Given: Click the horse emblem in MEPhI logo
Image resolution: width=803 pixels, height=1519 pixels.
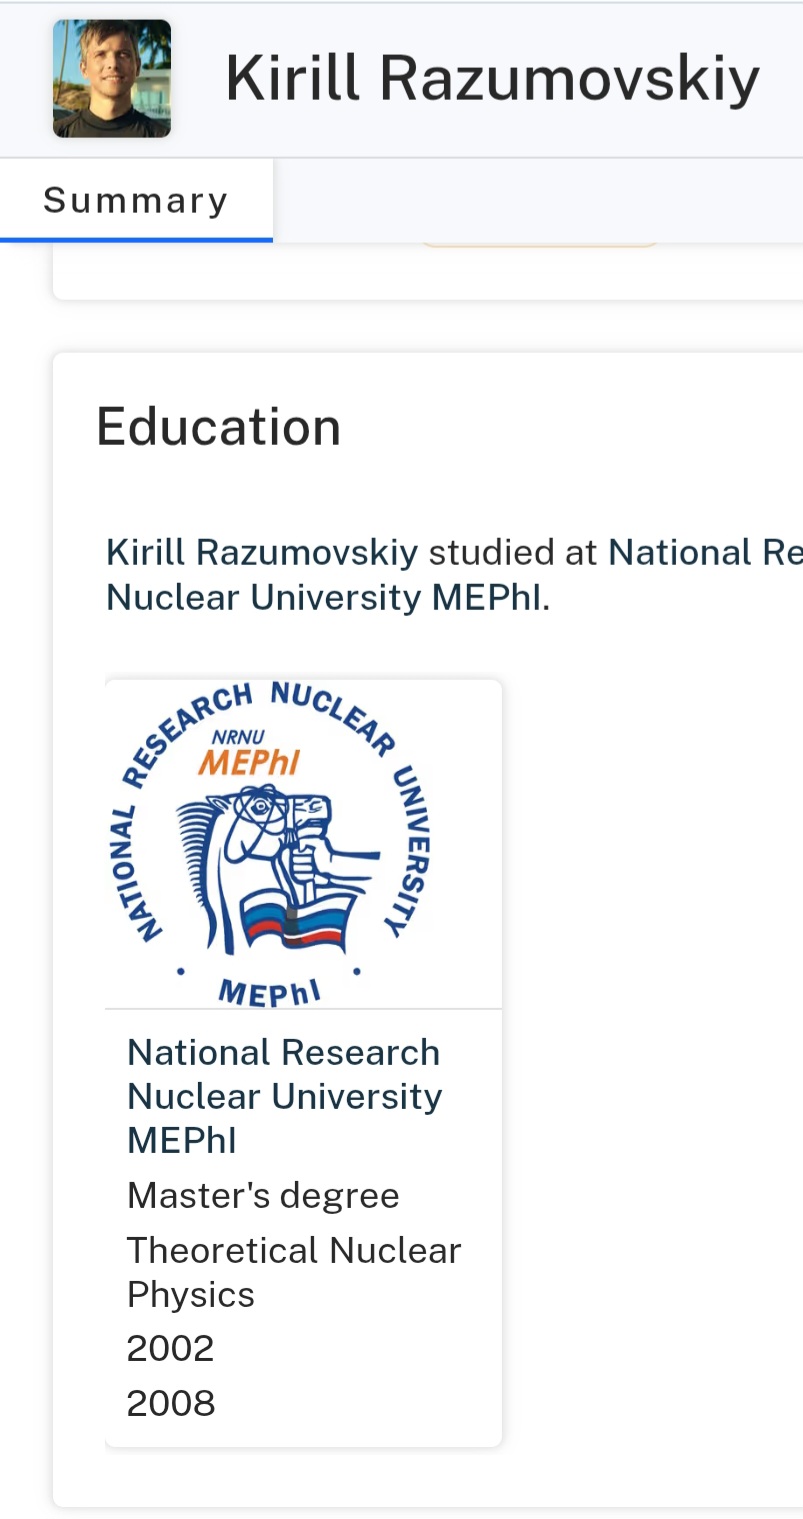Looking at the screenshot, I should (x=270, y=850).
